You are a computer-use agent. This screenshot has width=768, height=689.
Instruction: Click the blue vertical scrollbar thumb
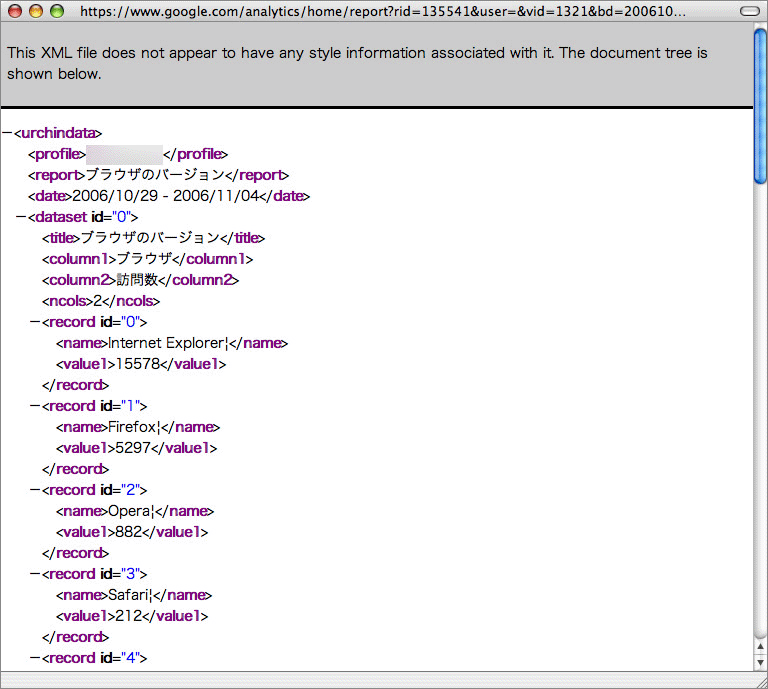pyautogui.click(x=760, y=105)
